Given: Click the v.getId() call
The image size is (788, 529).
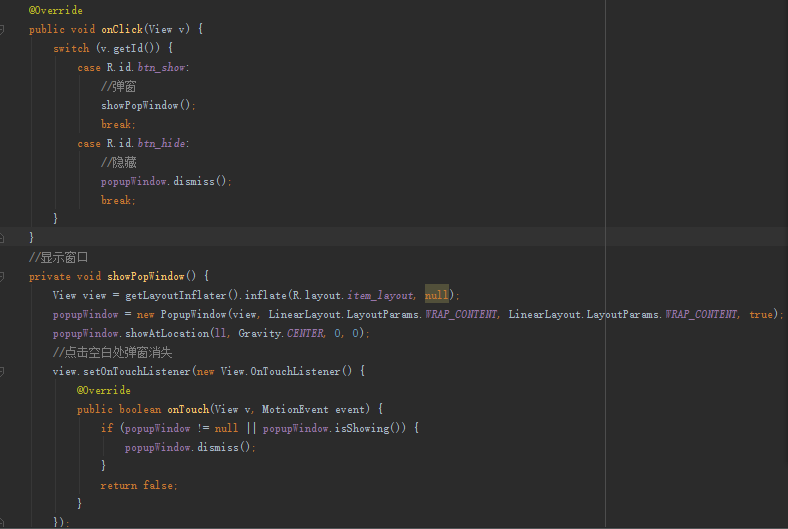Looking at the screenshot, I should [x=128, y=48].
